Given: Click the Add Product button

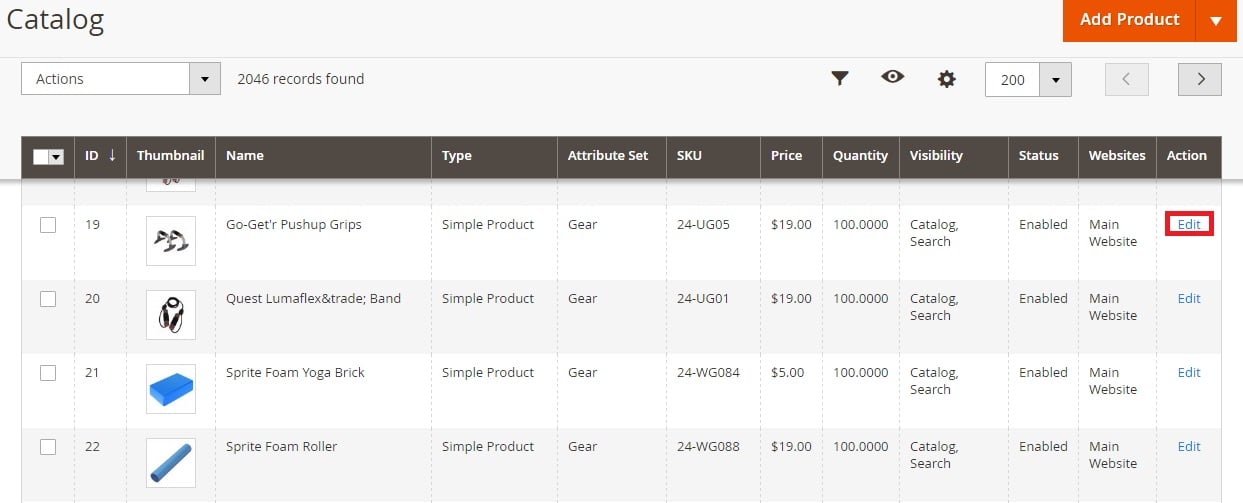Looking at the screenshot, I should [x=1130, y=20].
